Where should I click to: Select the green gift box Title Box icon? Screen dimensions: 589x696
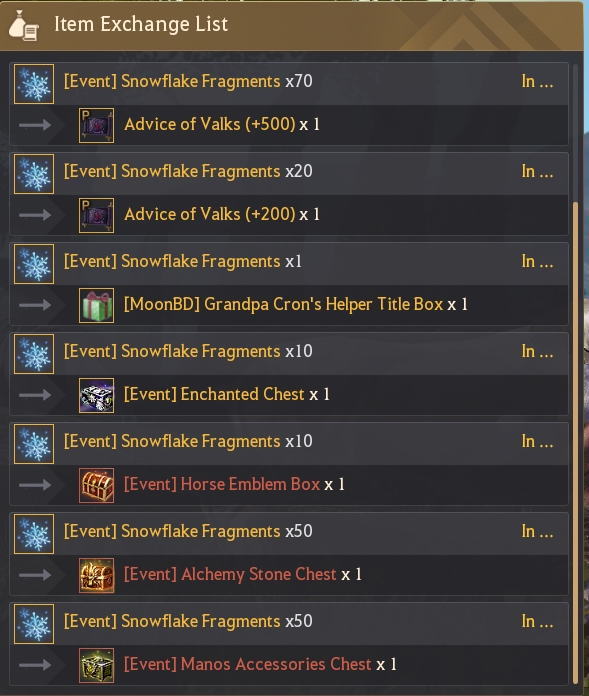(96, 305)
